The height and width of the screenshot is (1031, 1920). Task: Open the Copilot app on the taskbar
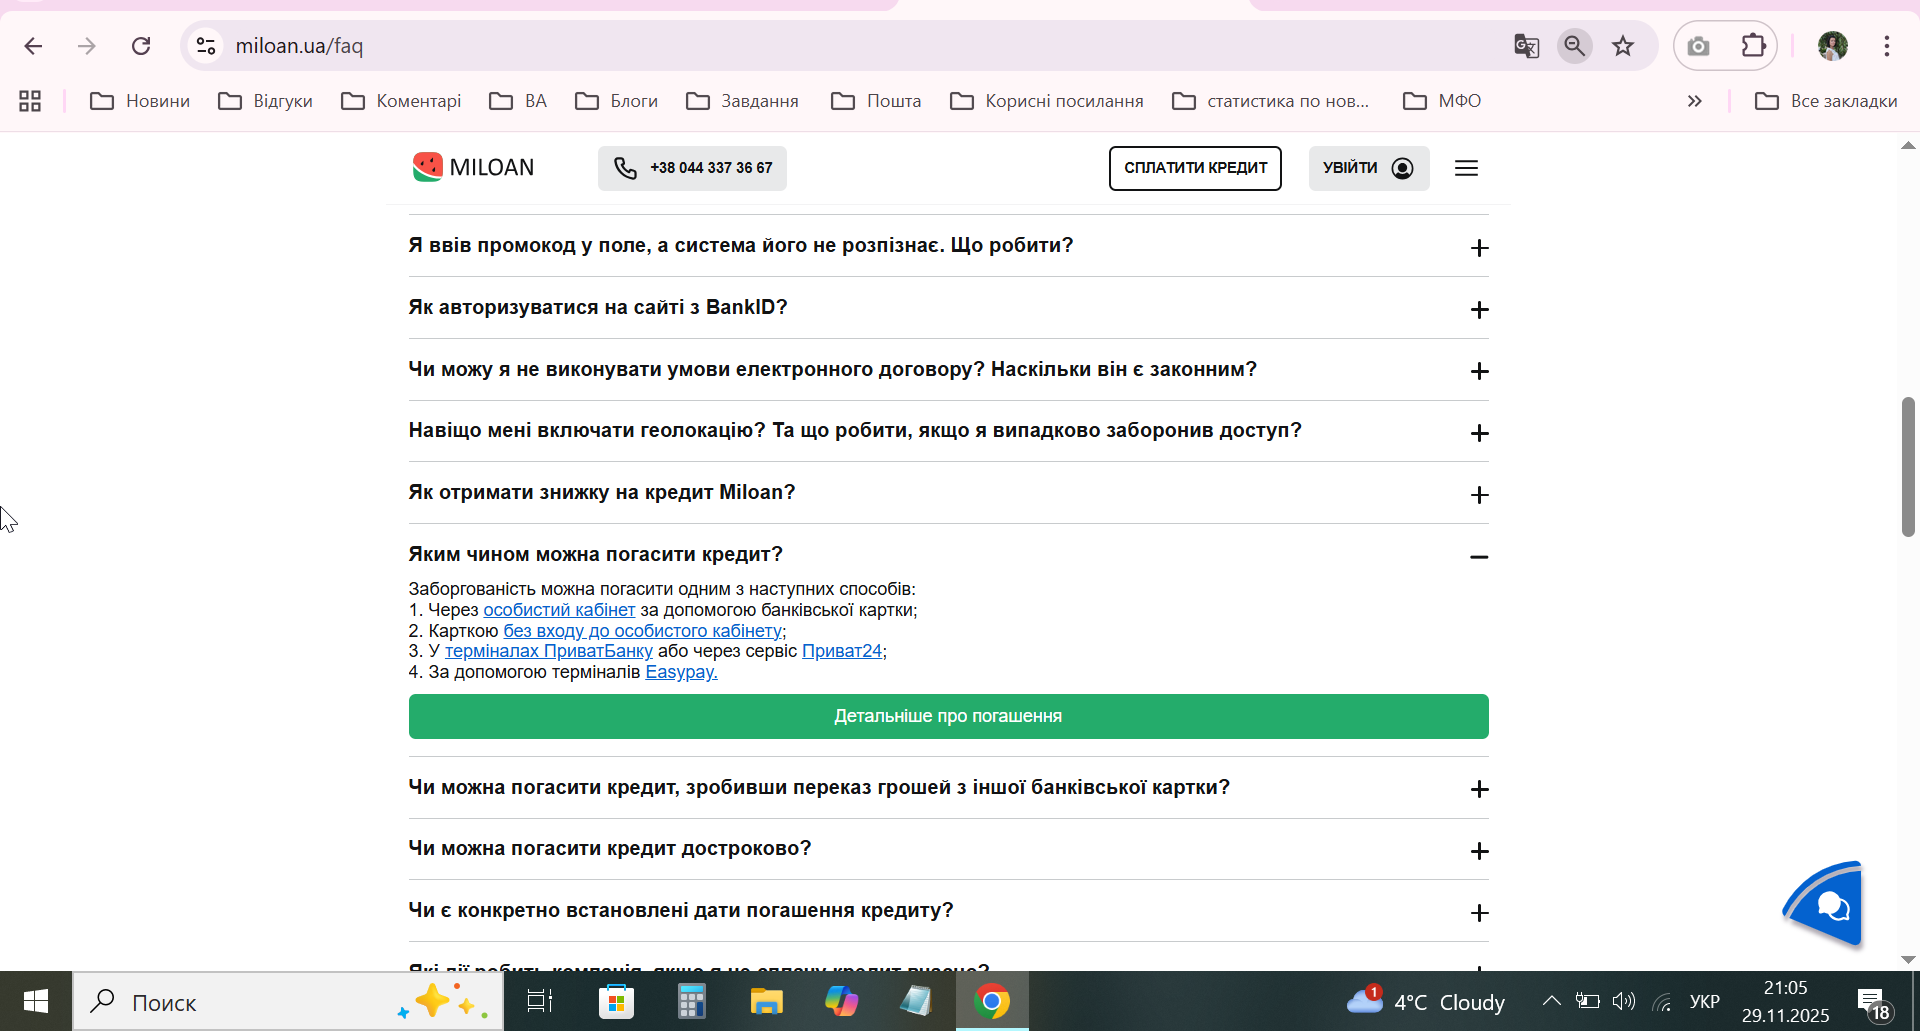point(841,1001)
